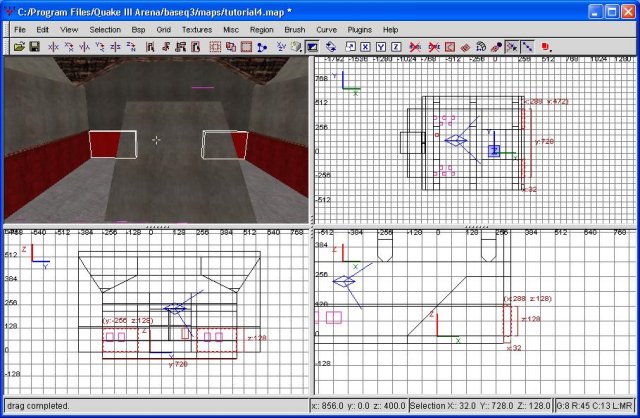The image size is (640, 418).
Task: Click the dotted-grid CSG Subtract icon
Action: (x=215, y=47)
